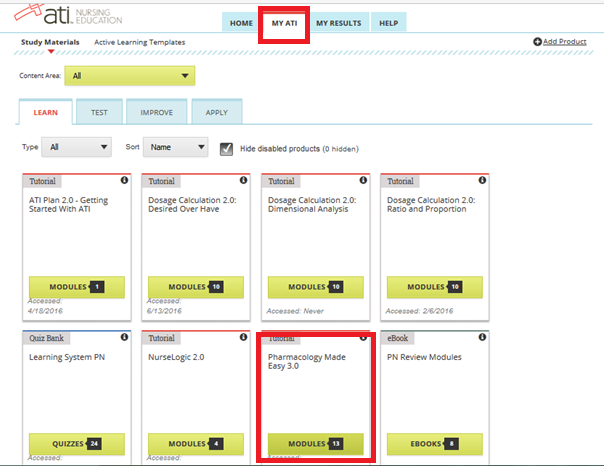Click the Accessed: Never text
The width and height of the screenshot is (604, 466).
pos(295,311)
